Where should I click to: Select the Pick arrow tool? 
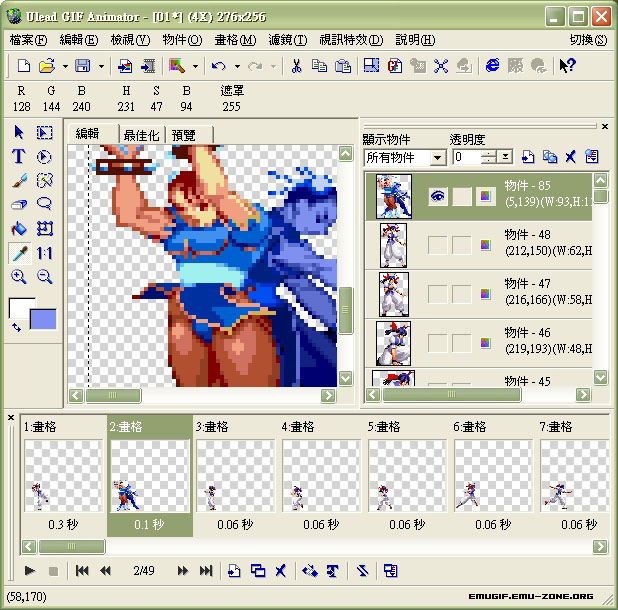[19, 132]
